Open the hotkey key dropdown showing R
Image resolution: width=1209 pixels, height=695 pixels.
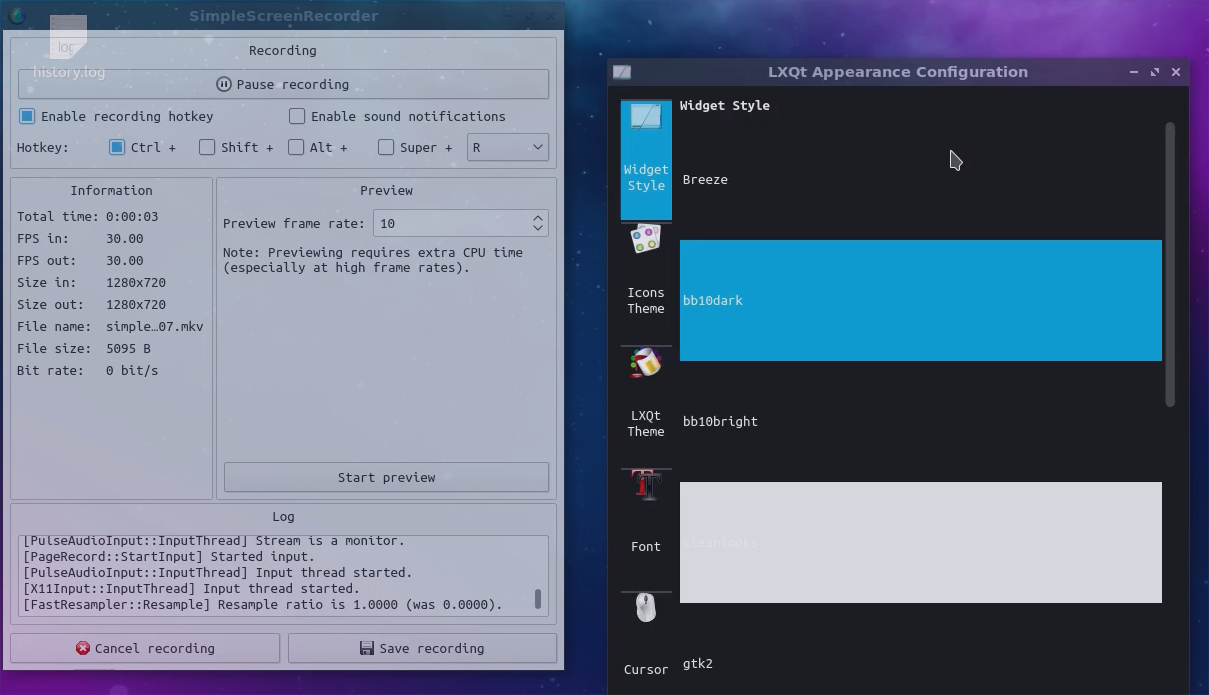coord(507,147)
